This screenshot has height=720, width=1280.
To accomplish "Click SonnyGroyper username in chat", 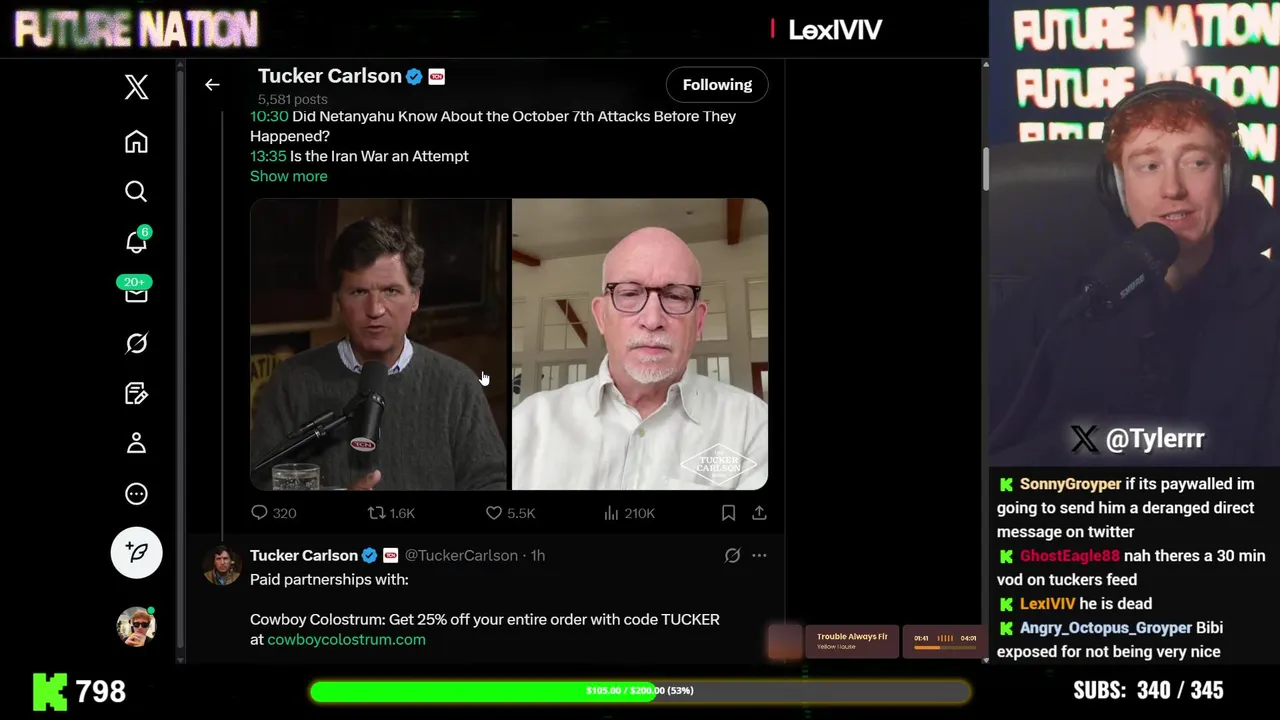I will click(x=1070, y=484).
